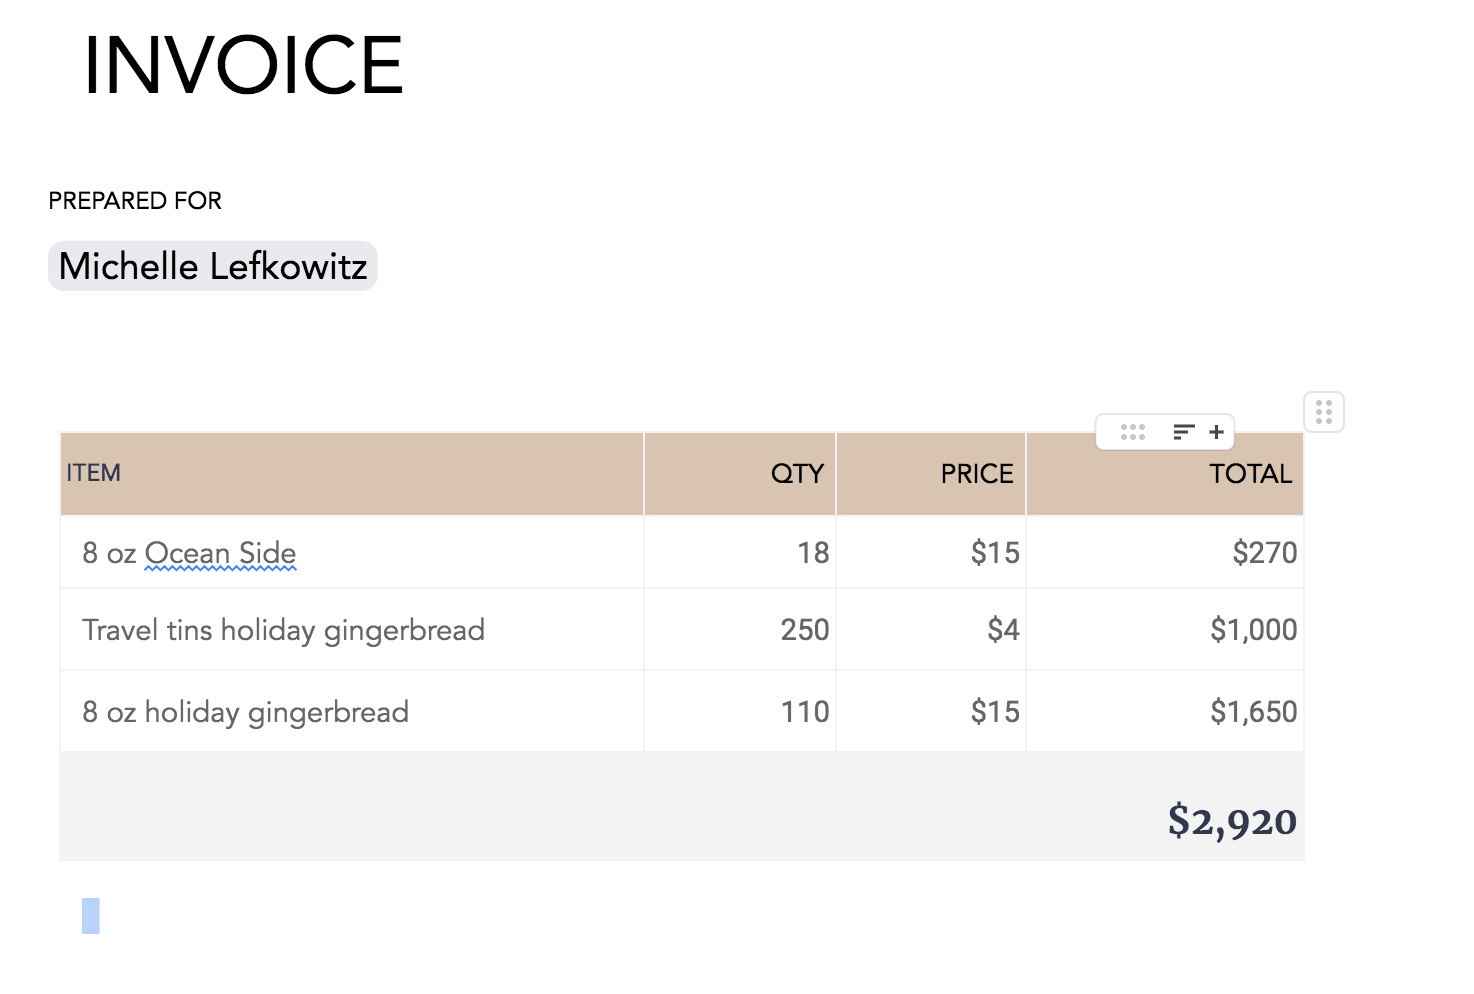This screenshot has height=994, width=1474.
Task: Open the sort lines icon on TOTAL column
Action: [x=1184, y=432]
